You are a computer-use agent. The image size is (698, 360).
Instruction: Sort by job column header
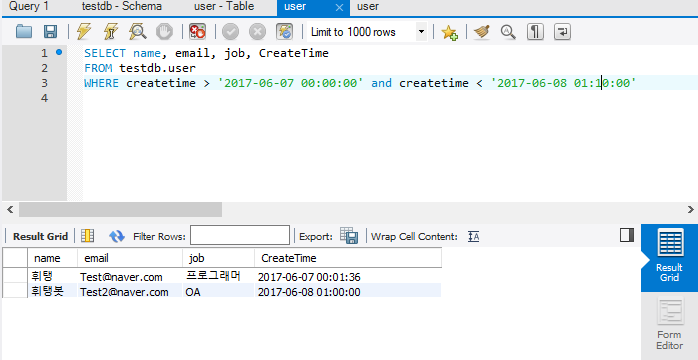(219, 258)
